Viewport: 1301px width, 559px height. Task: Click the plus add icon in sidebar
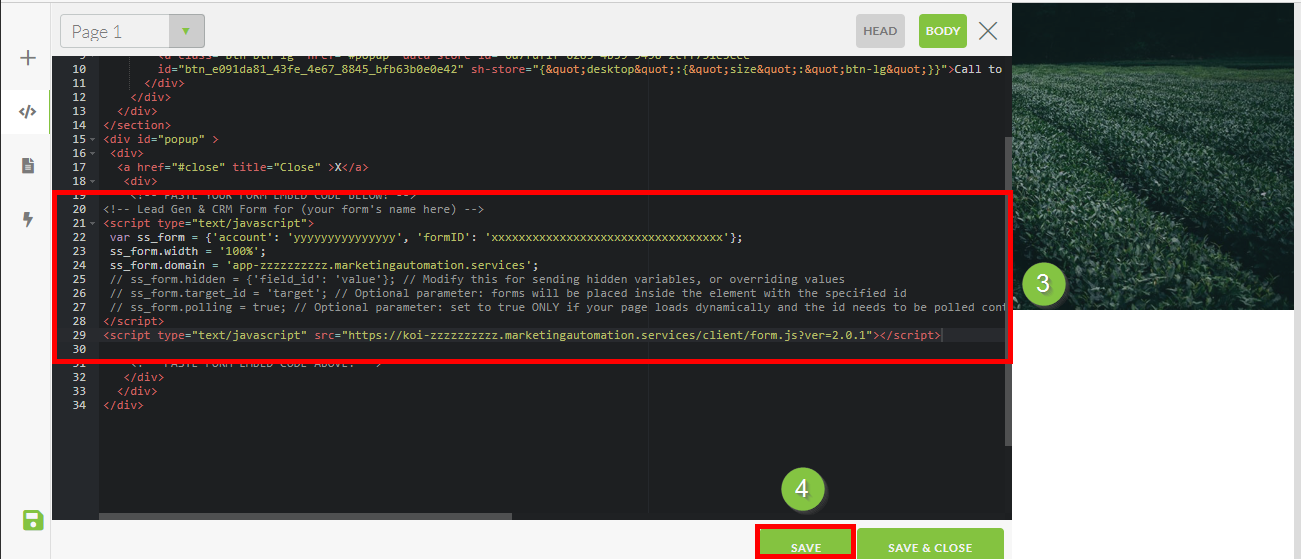click(28, 58)
